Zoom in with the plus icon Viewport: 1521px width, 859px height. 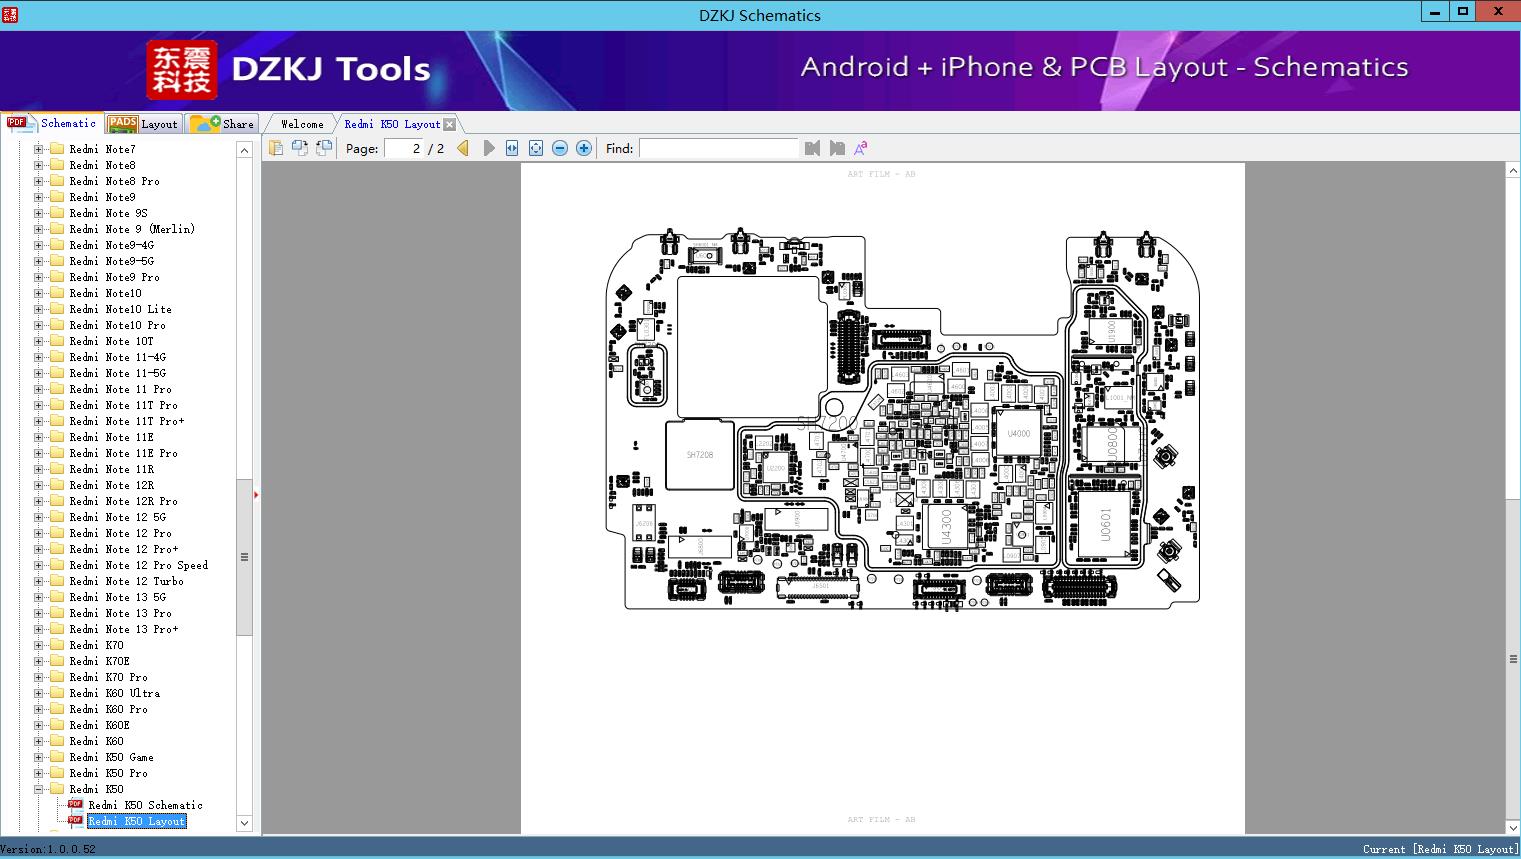coord(584,148)
